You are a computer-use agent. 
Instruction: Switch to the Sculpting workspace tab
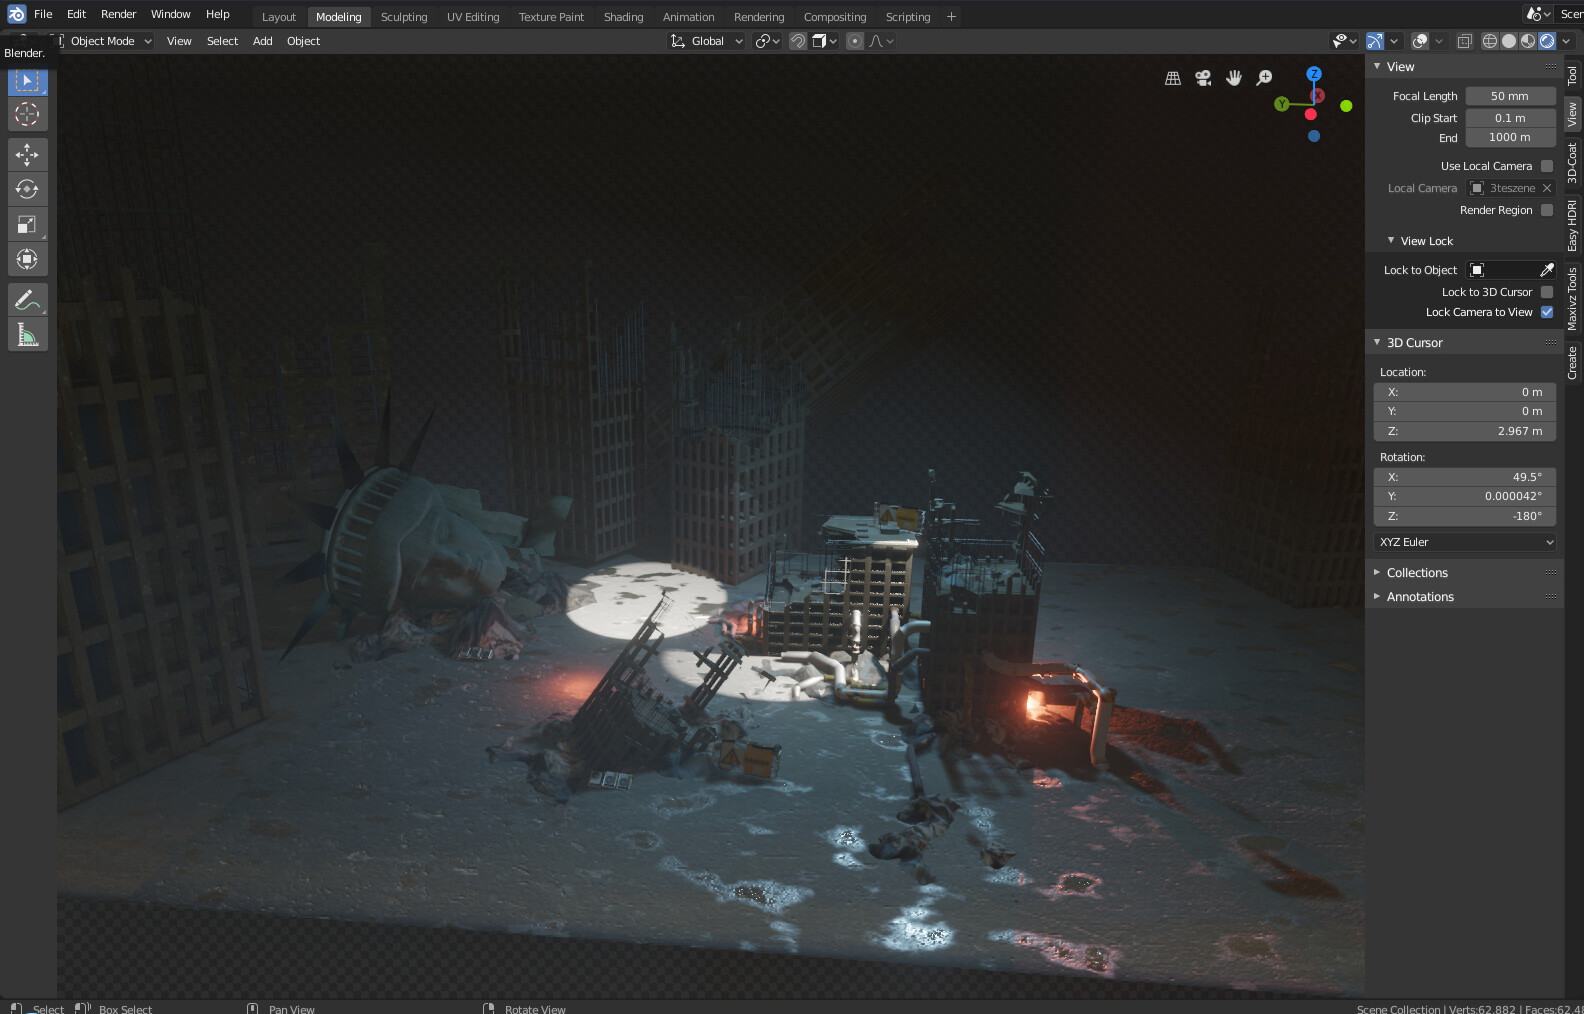404,17
